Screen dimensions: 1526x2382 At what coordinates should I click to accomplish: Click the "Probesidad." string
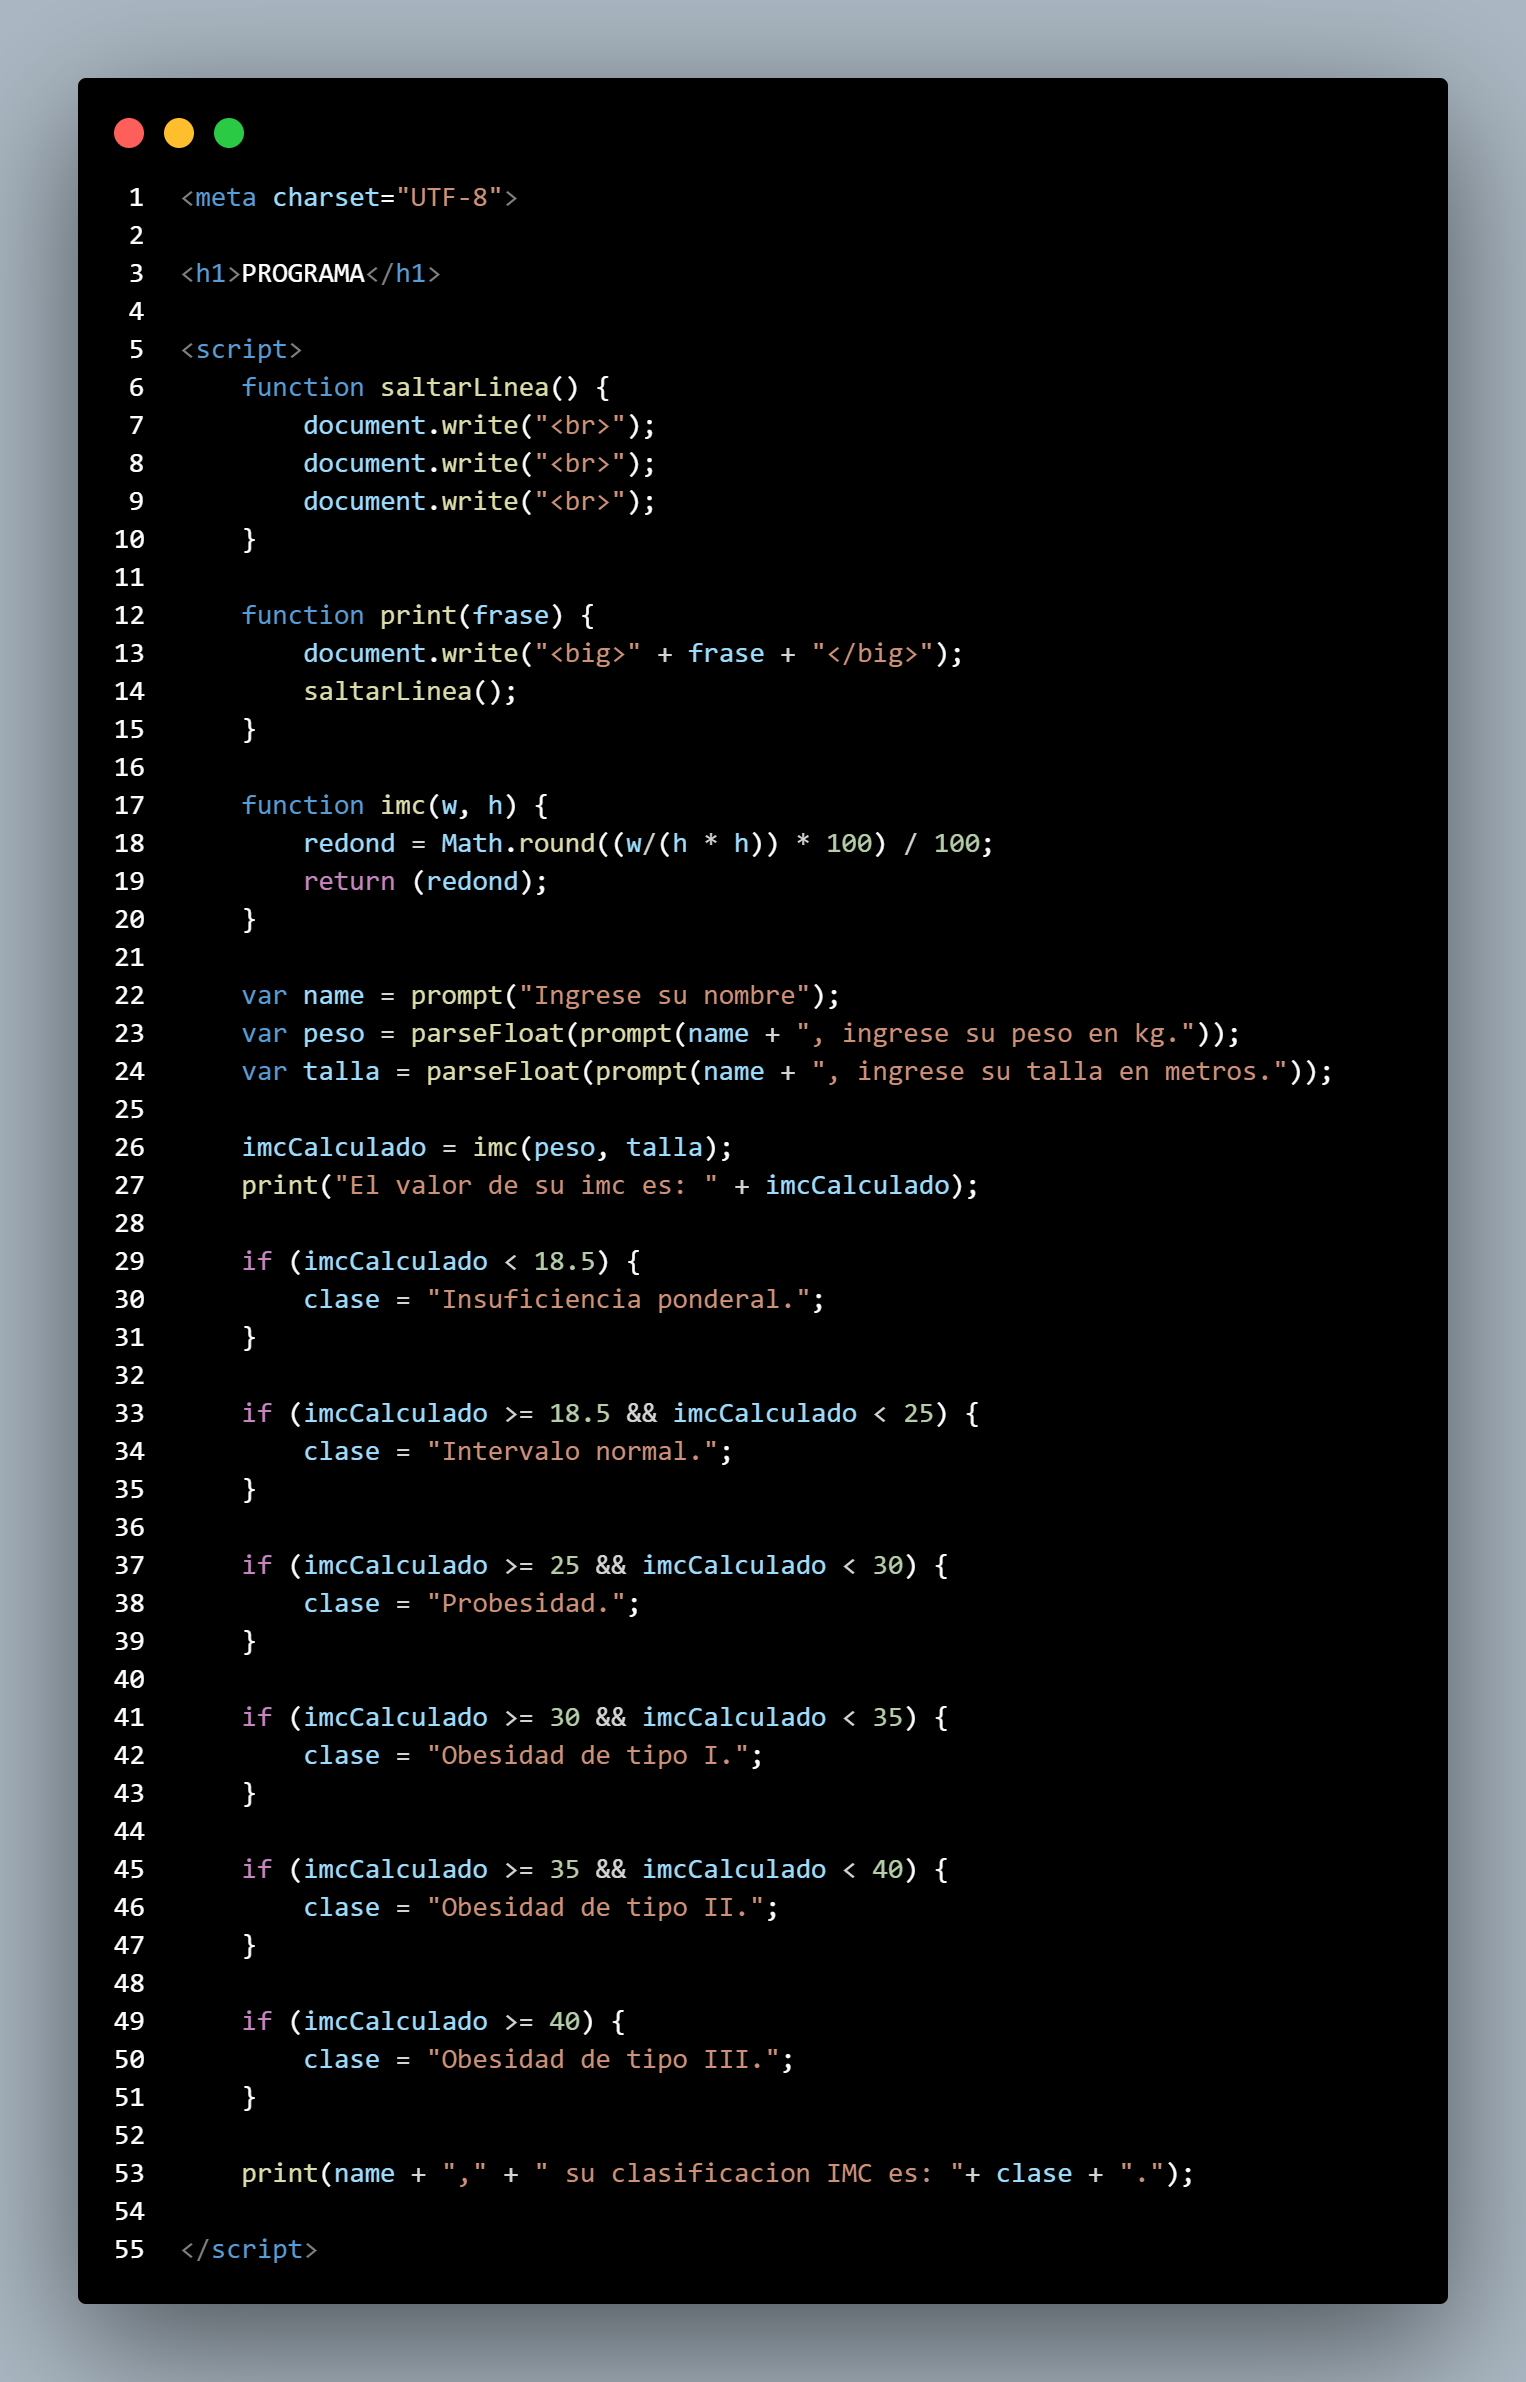click(526, 1604)
